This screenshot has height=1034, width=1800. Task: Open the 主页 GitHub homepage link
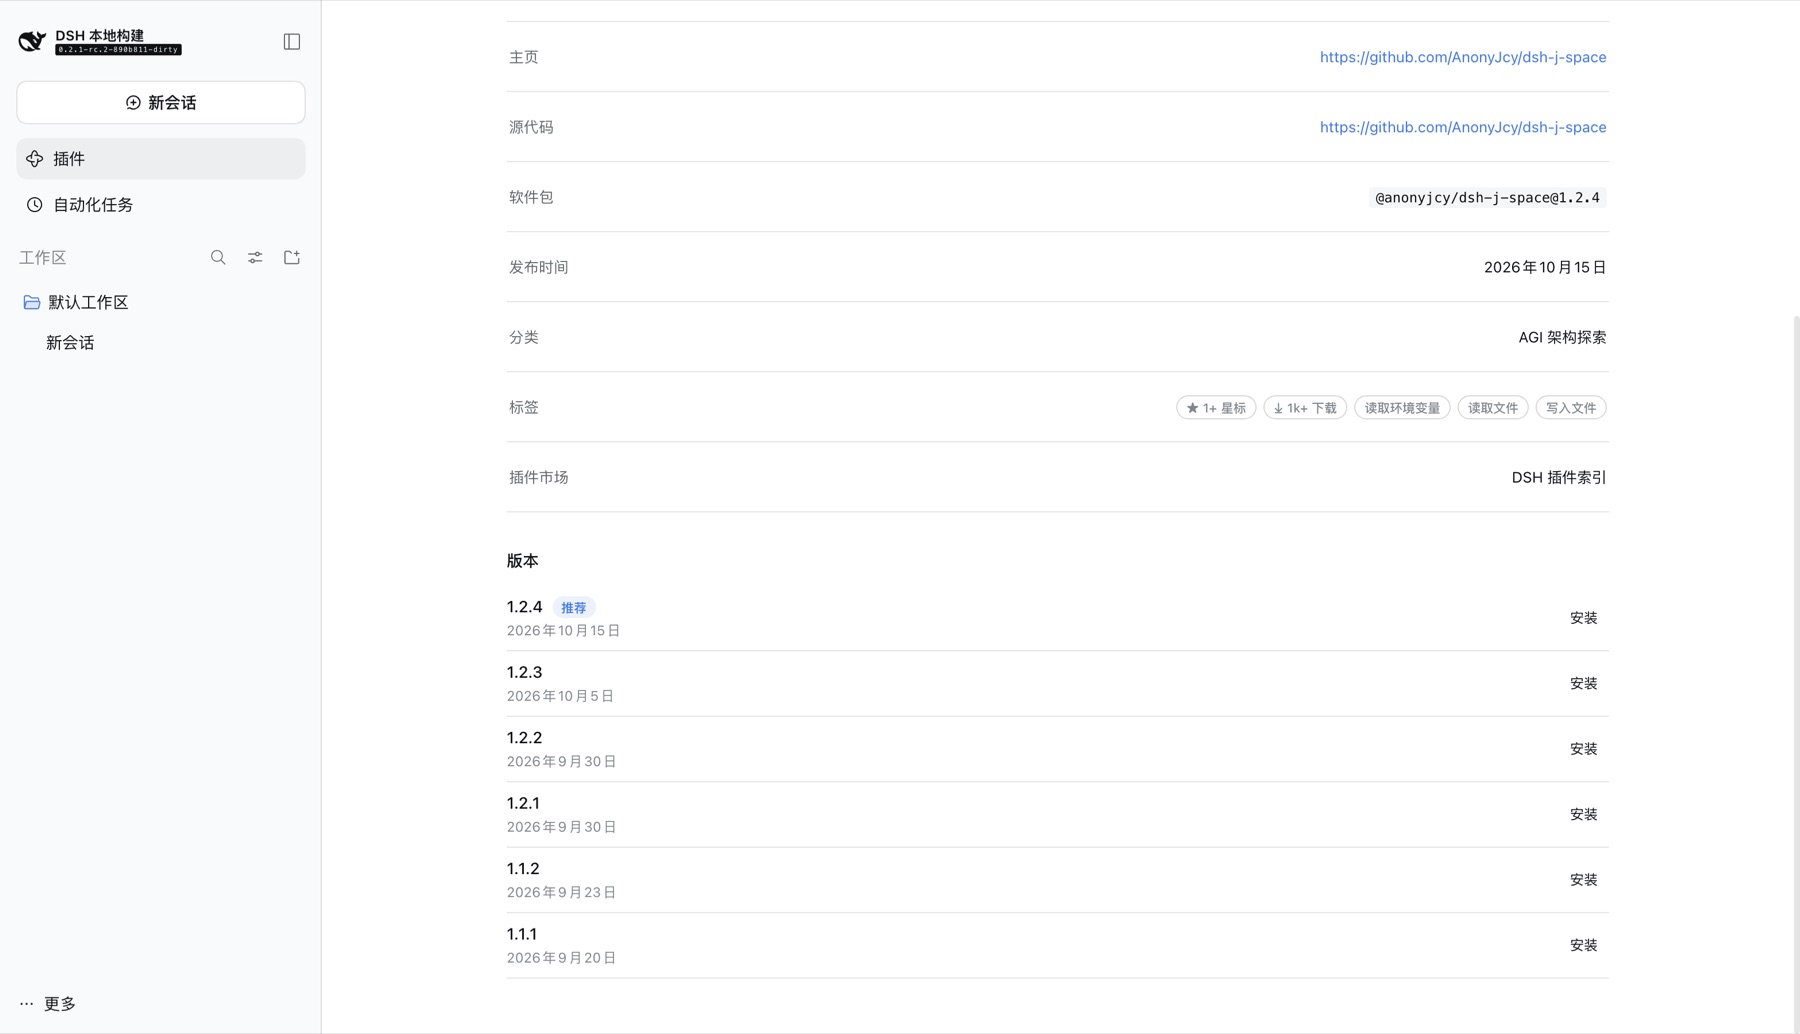[x=1463, y=57]
